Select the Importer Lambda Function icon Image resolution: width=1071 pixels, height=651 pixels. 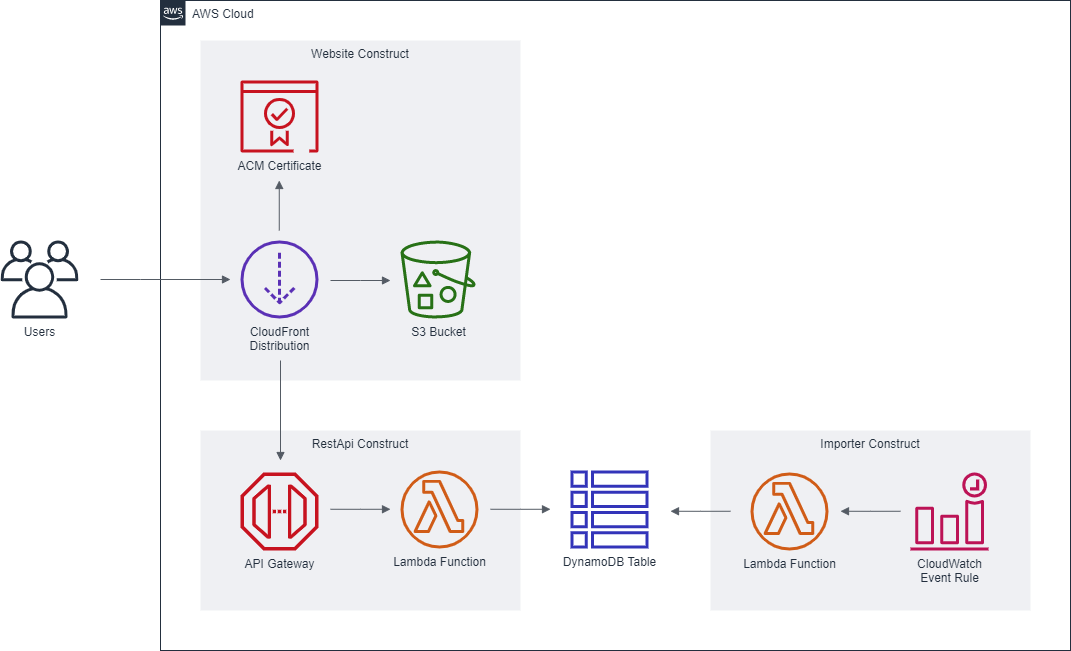tap(790, 511)
